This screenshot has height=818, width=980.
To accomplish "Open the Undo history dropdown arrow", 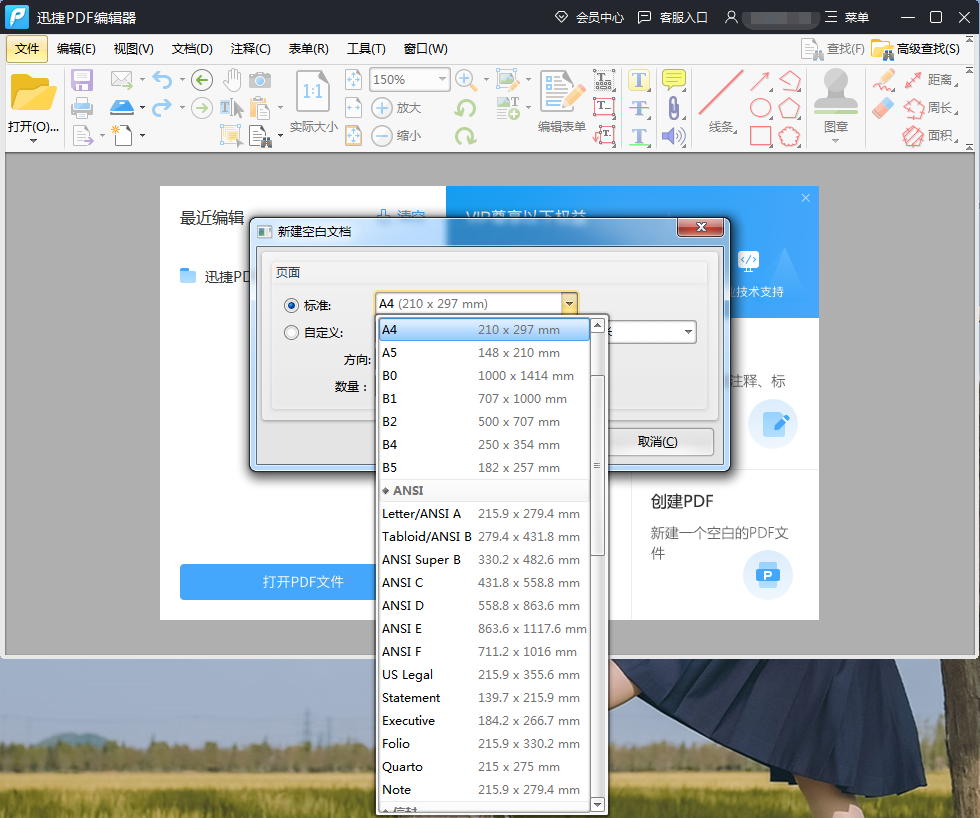I will [182, 80].
